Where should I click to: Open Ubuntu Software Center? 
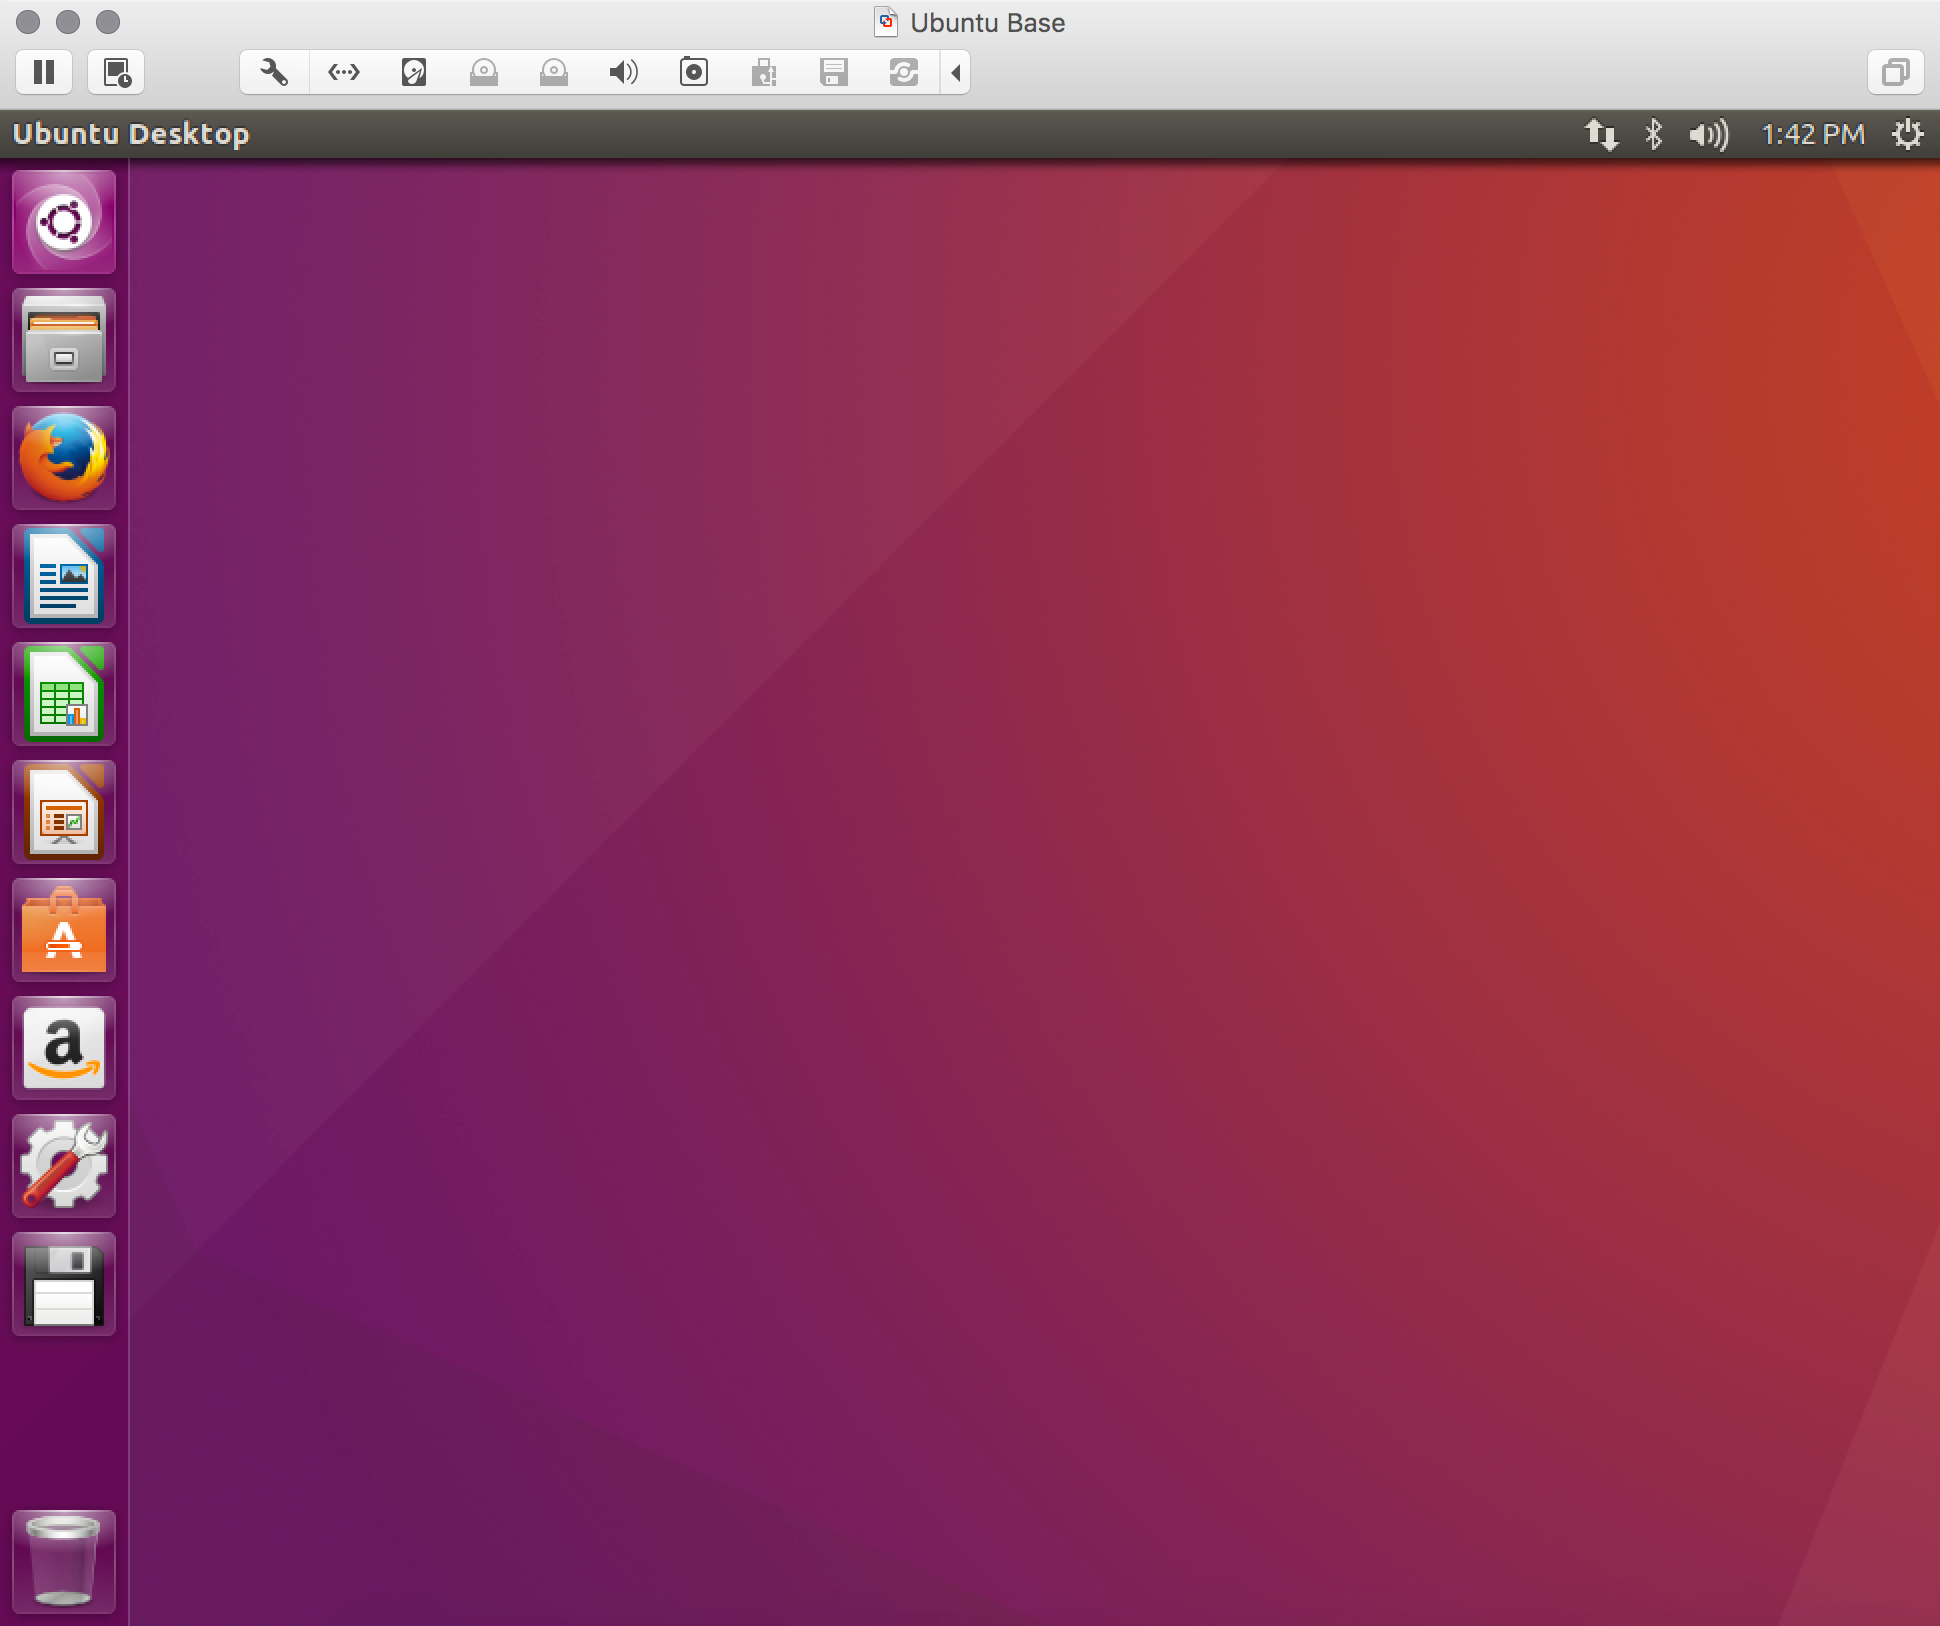[x=65, y=931]
